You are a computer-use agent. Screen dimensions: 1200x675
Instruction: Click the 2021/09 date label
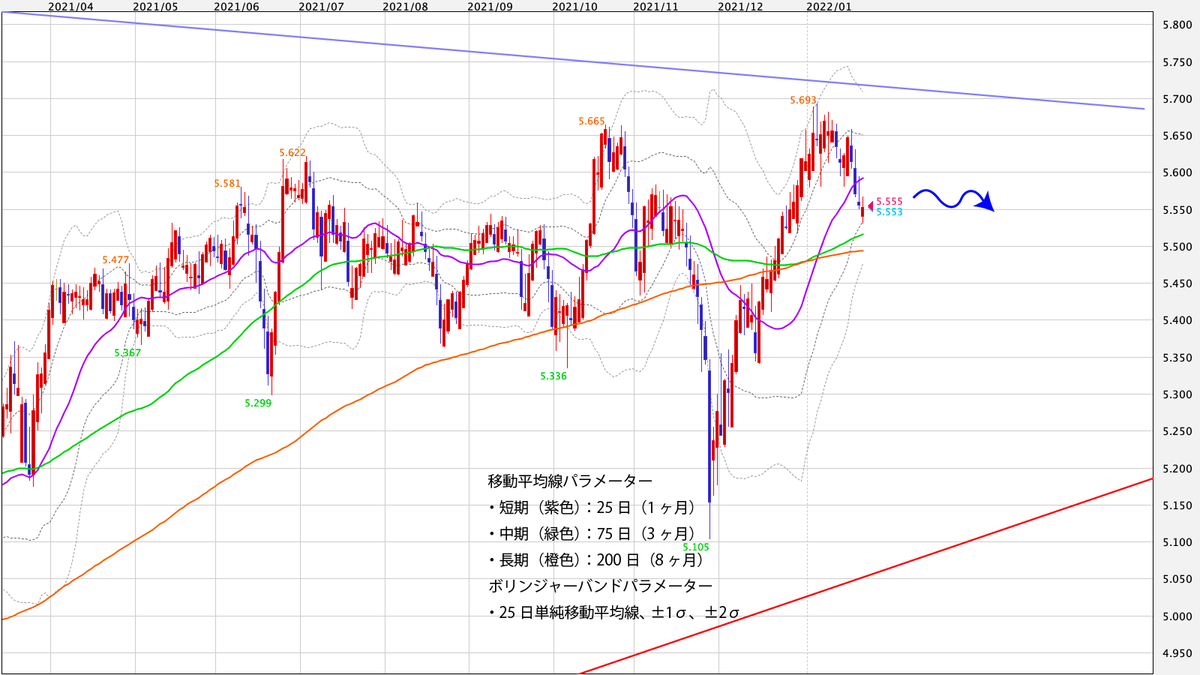[490, 6]
